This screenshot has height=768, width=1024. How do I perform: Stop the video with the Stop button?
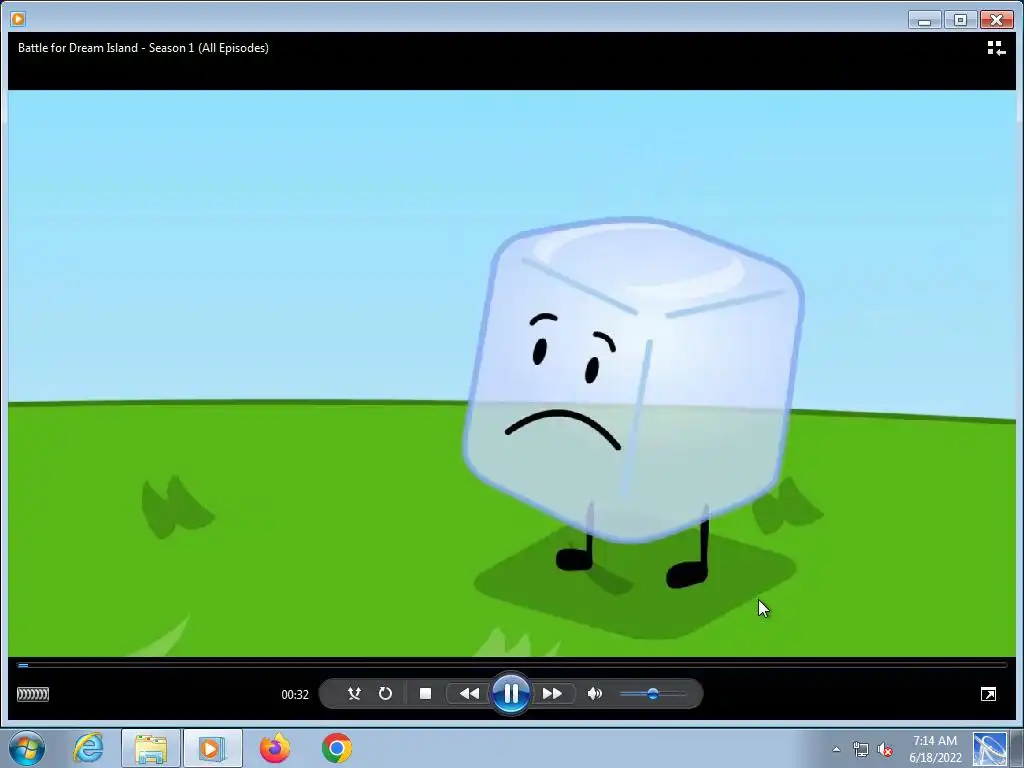tap(425, 694)
